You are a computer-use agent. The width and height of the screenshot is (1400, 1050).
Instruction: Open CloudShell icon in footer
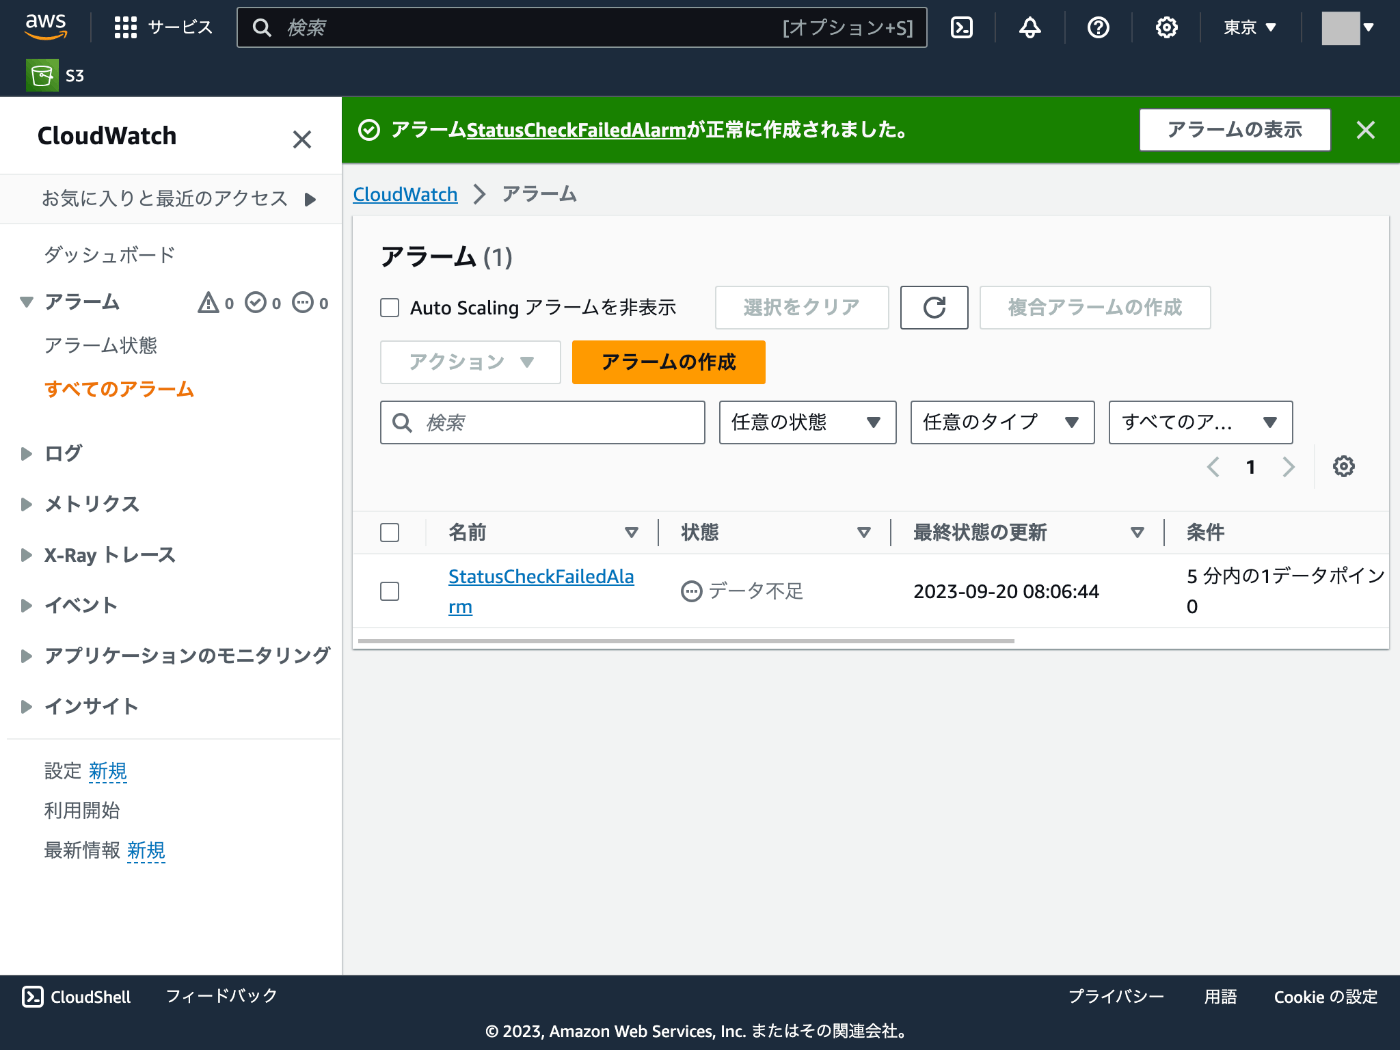[33, 997]
